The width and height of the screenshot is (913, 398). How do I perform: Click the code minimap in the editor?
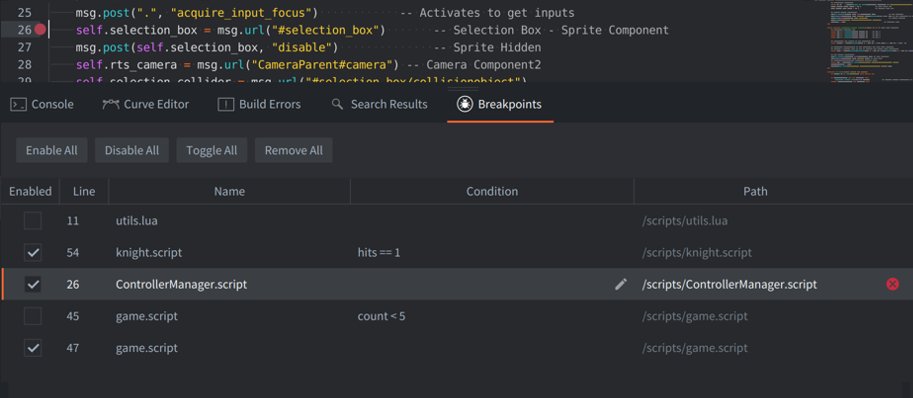pyautogui.click(x=869, y=42)
